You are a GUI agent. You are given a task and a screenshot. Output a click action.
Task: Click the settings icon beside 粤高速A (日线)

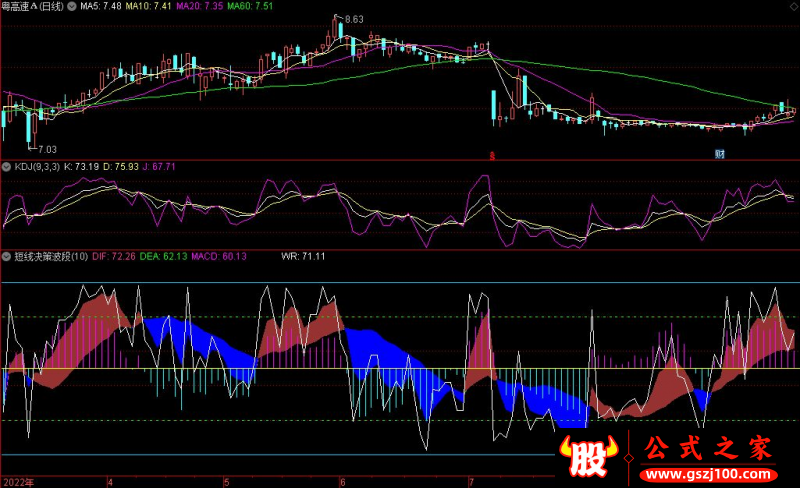click(x=71, y=6)
